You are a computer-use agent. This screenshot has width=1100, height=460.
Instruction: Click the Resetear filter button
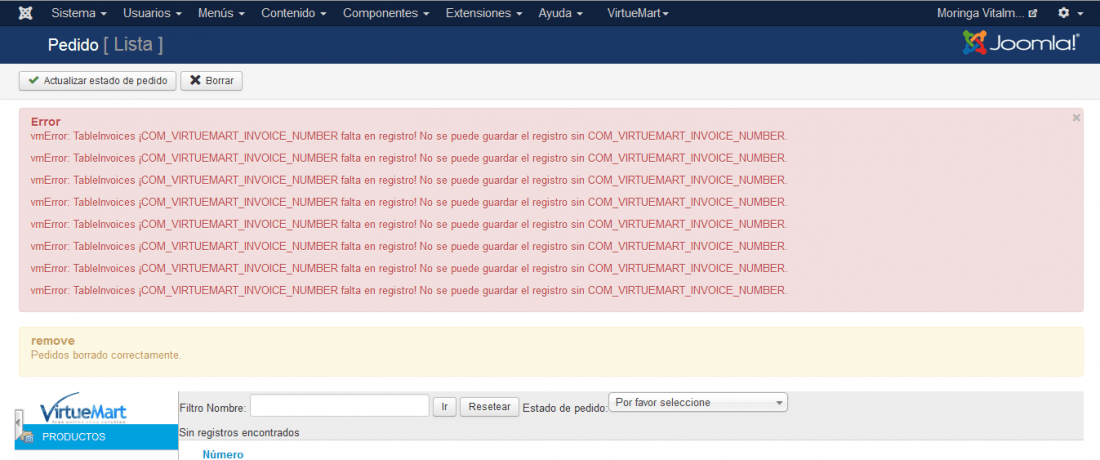(490, 407)
